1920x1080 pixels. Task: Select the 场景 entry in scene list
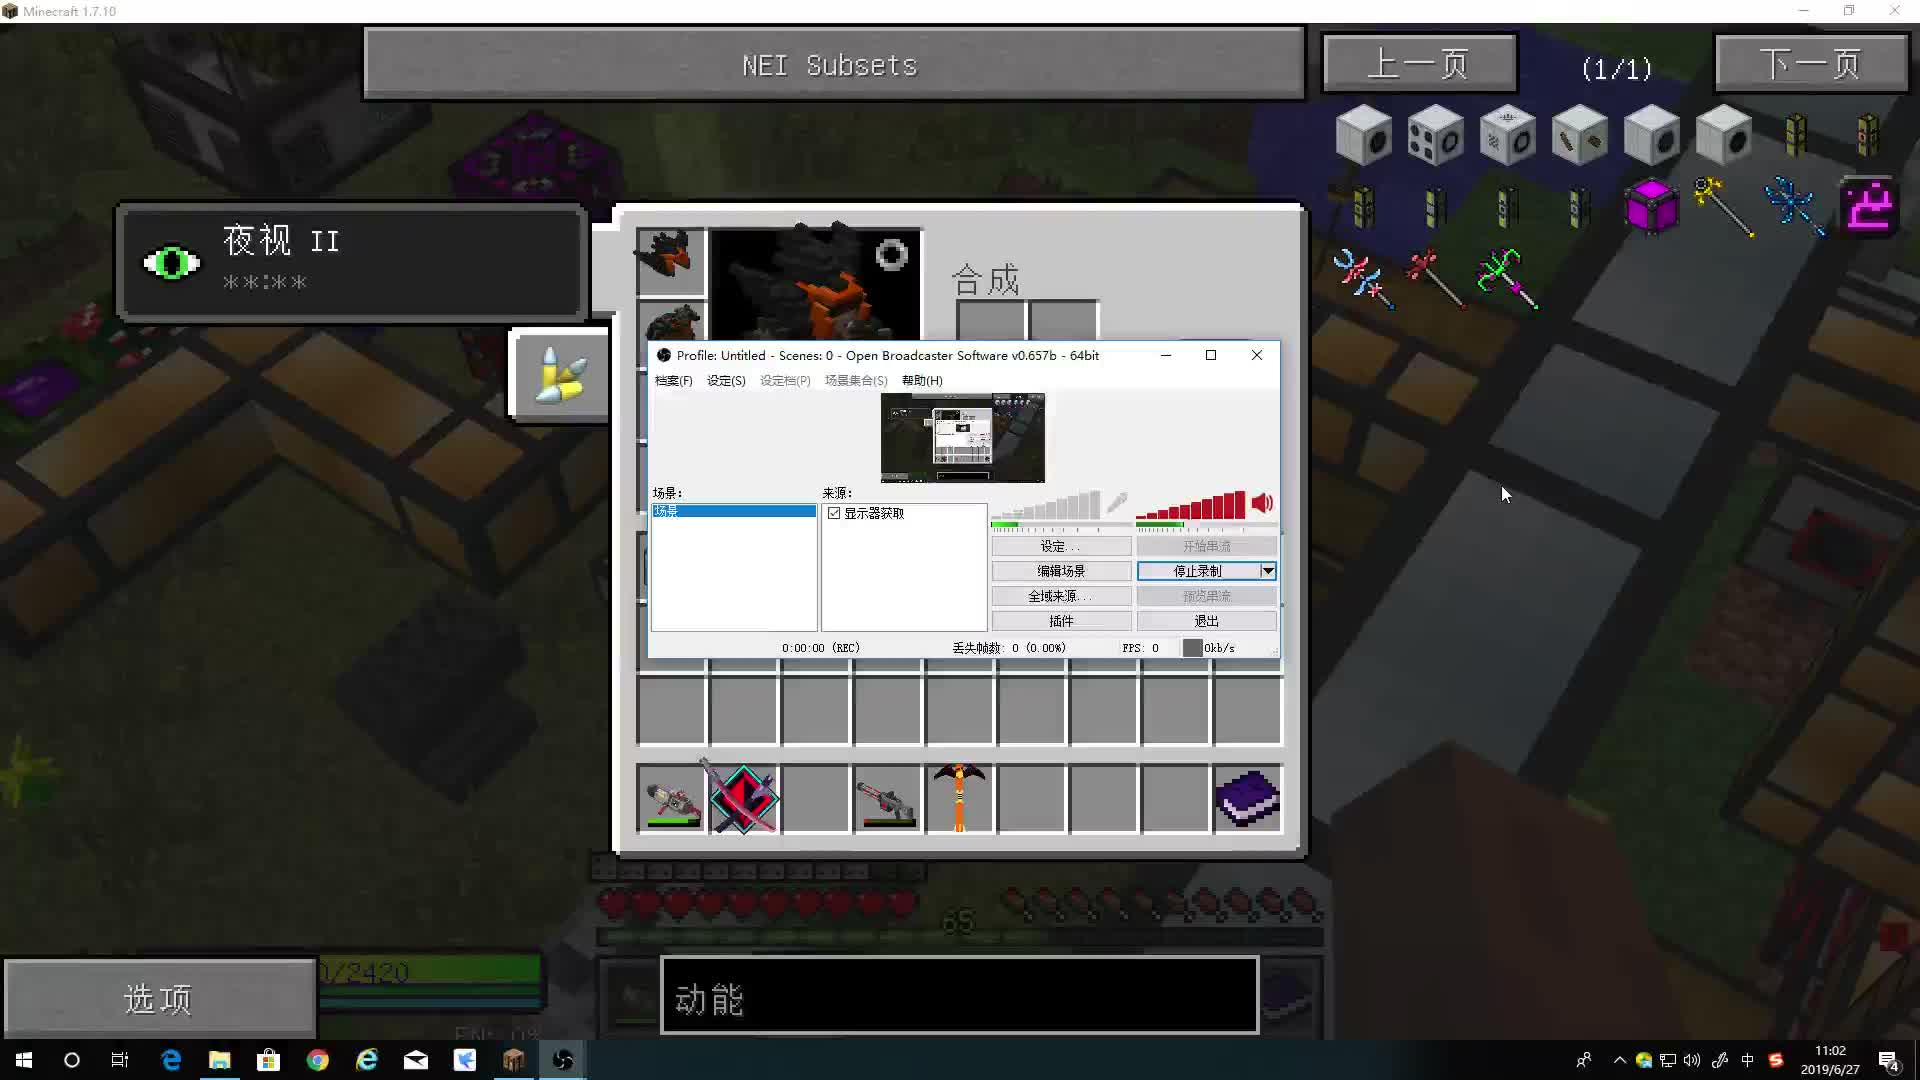734,511
